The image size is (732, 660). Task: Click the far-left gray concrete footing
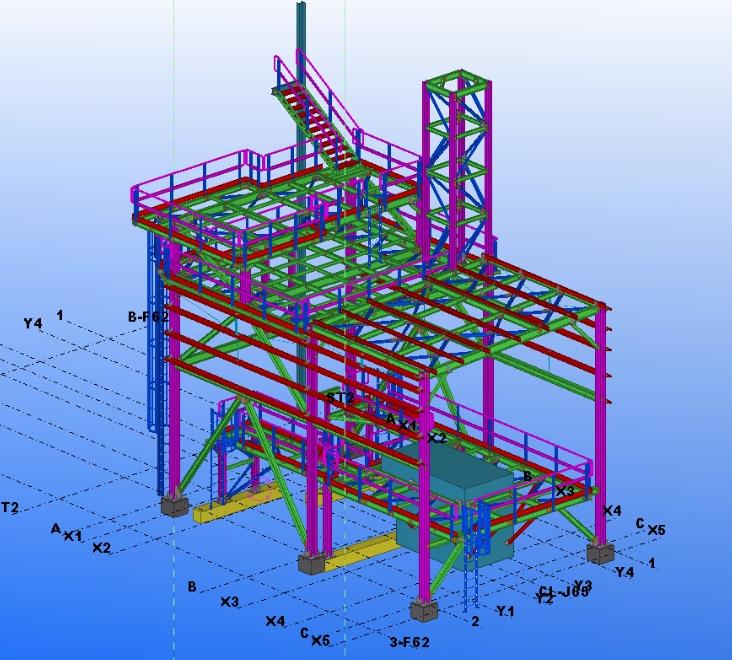point(174,505)
